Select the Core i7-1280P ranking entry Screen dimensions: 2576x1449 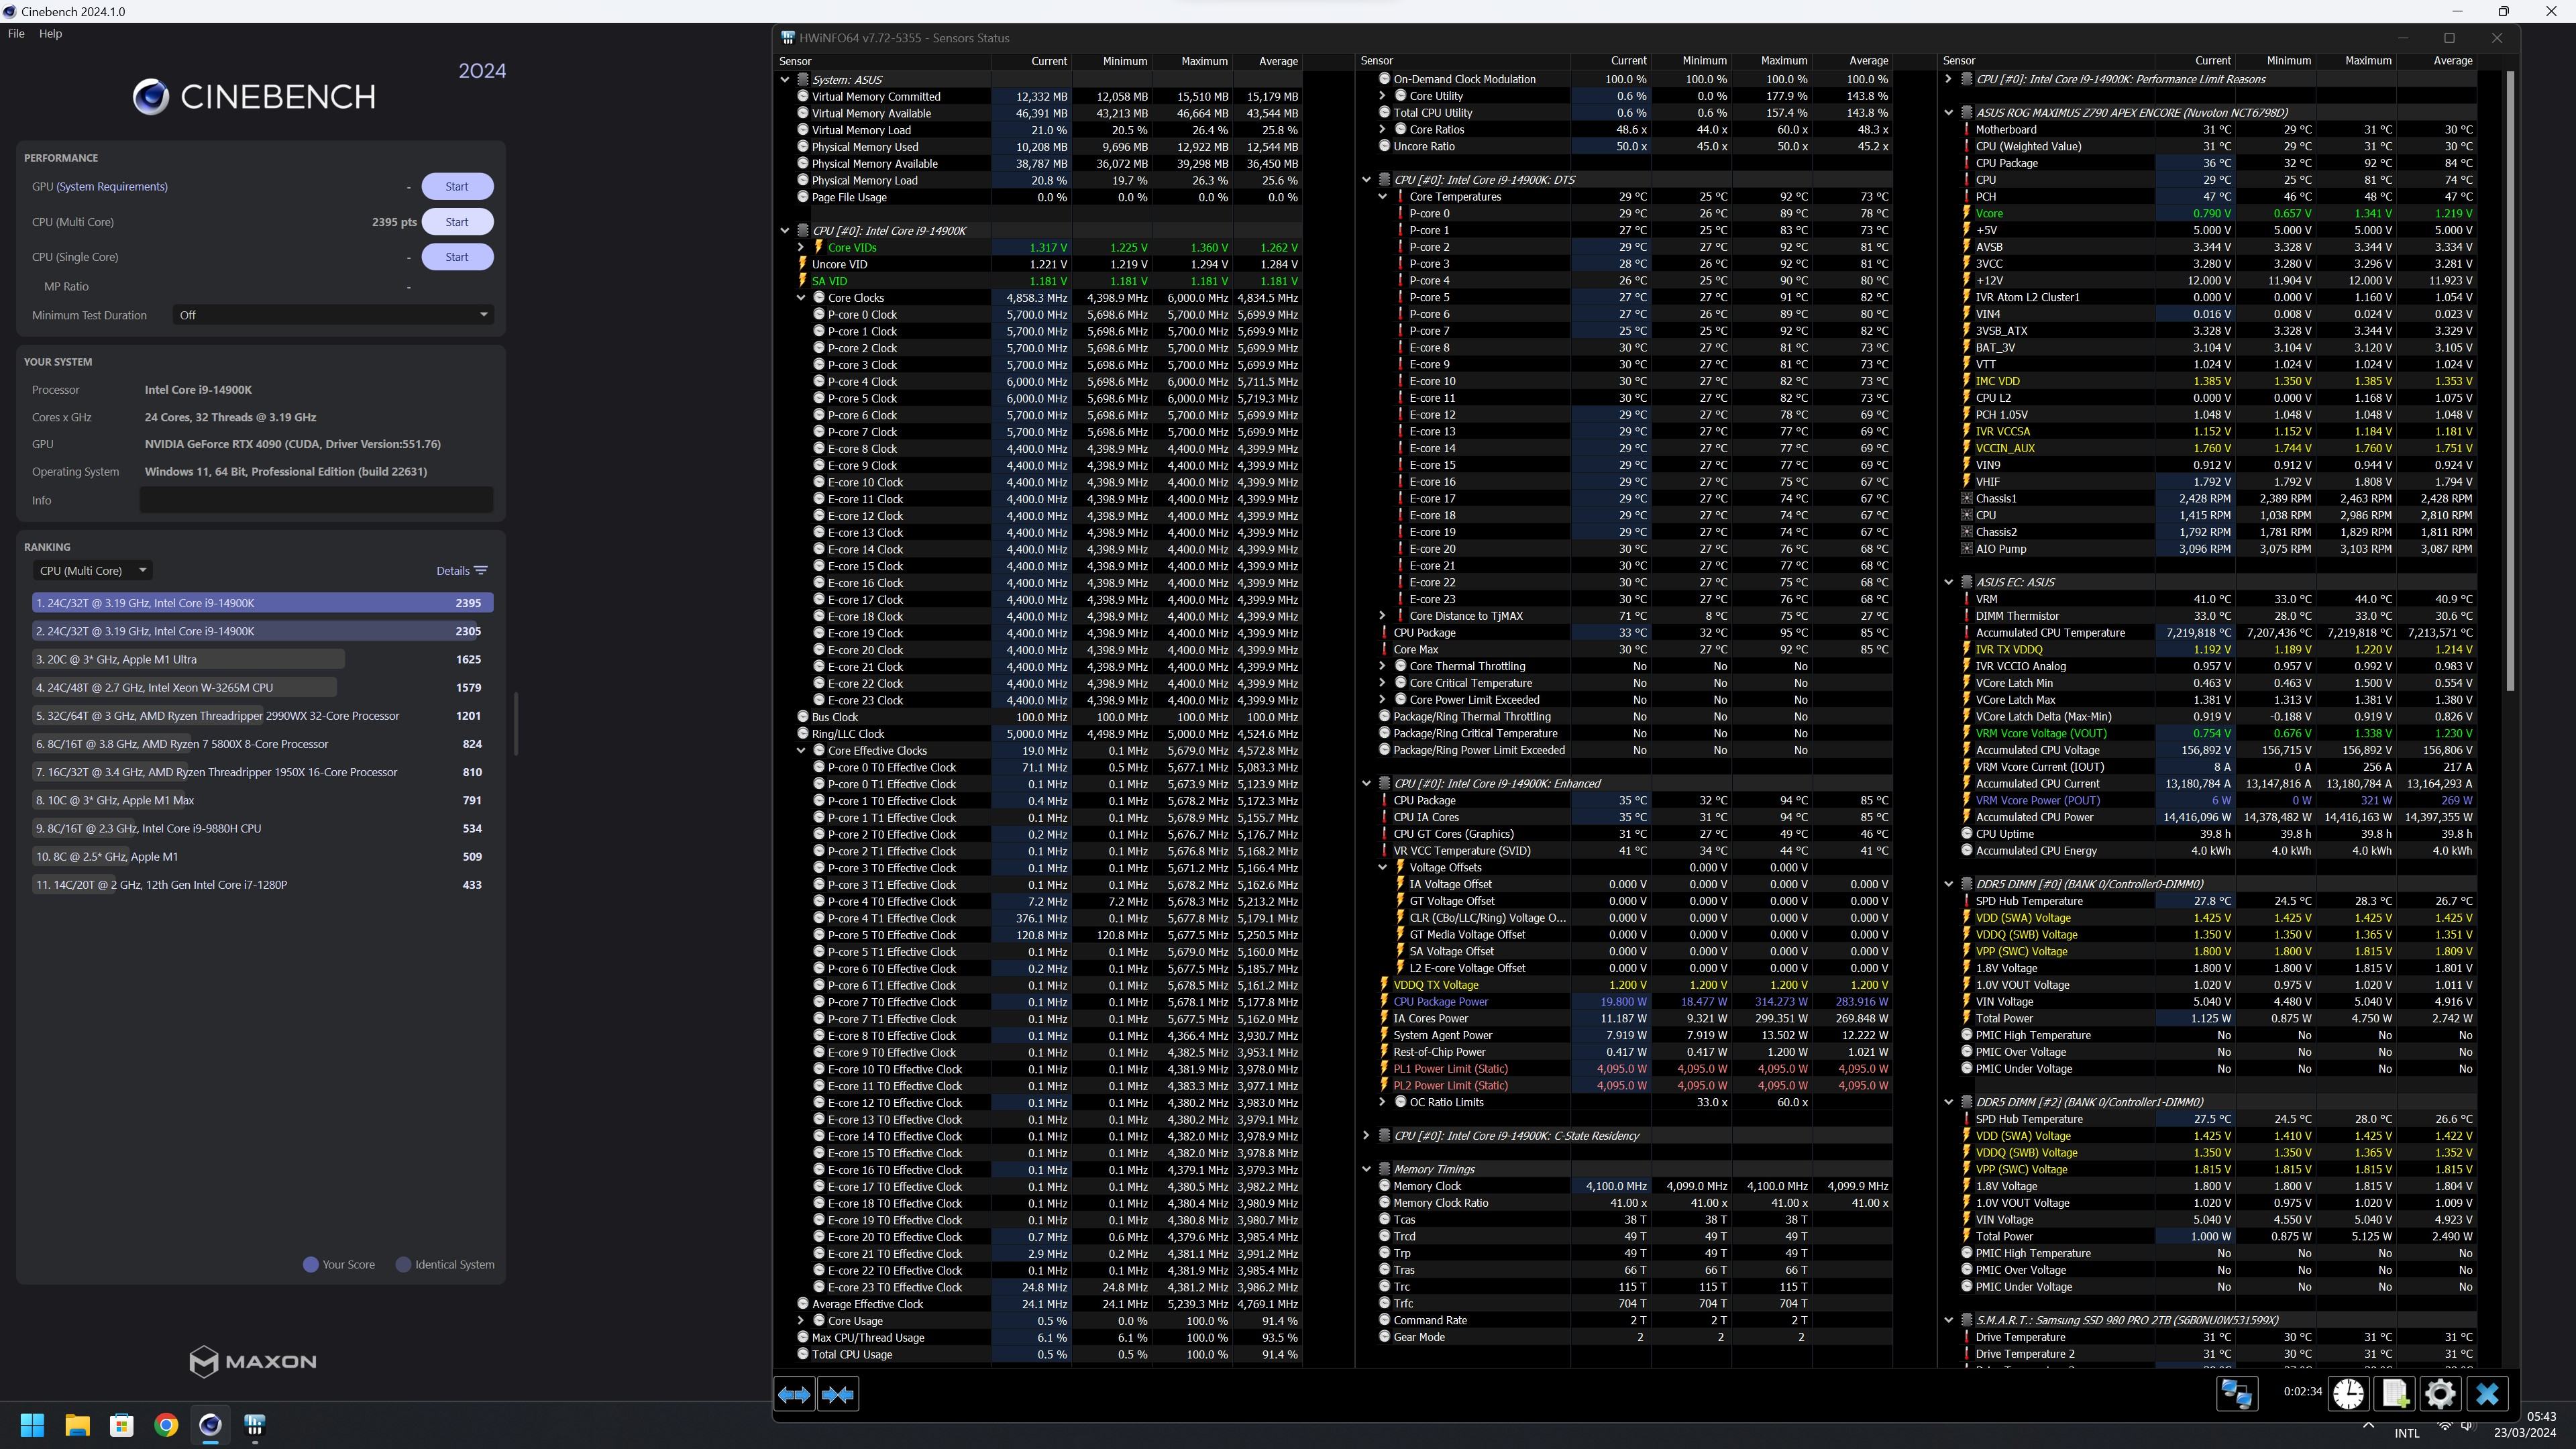coord(262,885)
